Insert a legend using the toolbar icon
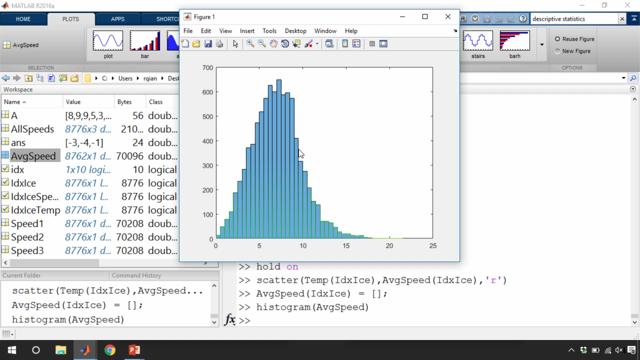640x360 pixels. 356,44
